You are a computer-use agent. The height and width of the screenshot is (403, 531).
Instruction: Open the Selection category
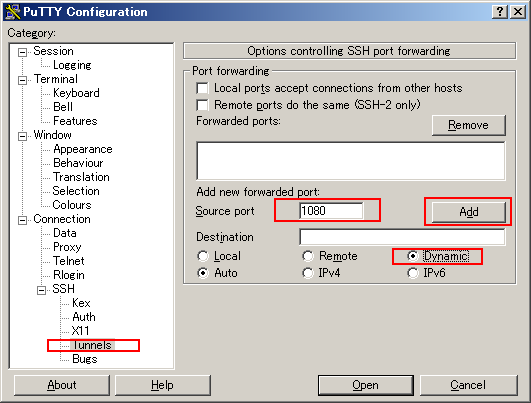click(76, 191)
